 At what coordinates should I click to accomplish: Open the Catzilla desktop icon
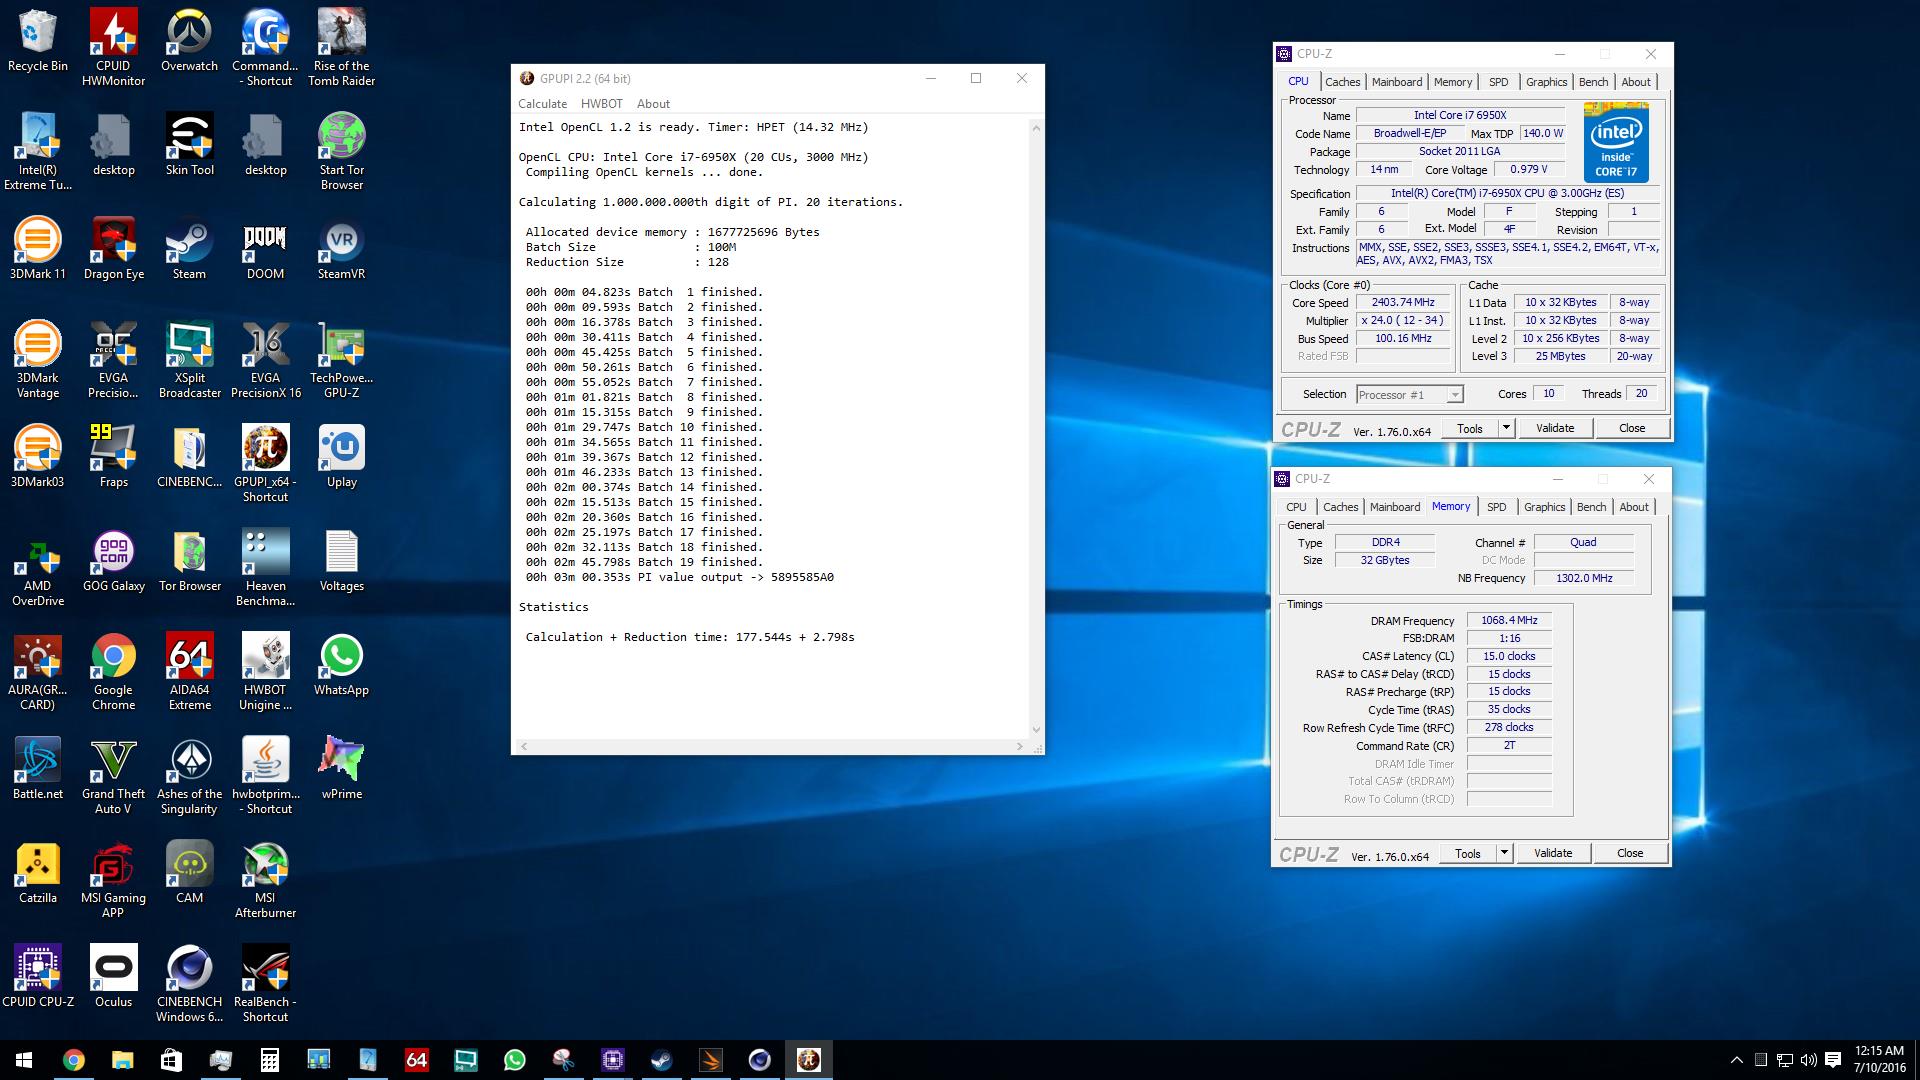(x=37, y=873)
